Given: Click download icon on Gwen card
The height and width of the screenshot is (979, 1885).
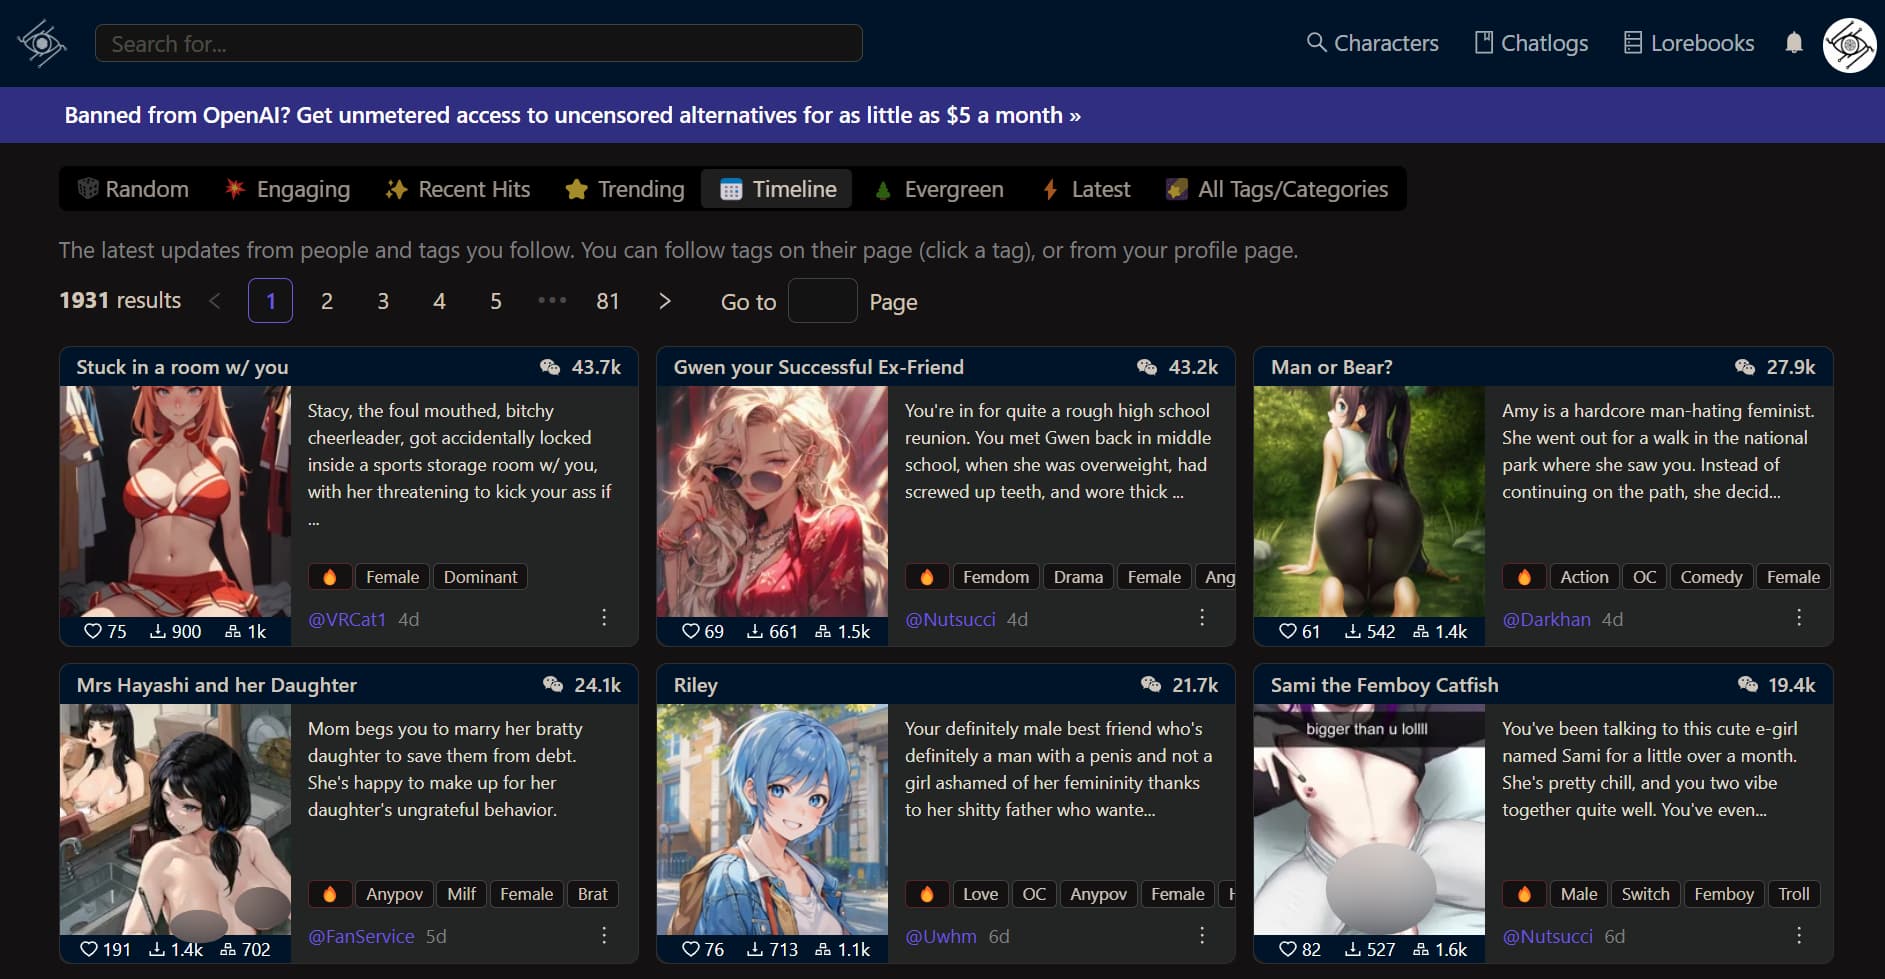Looking at the screenshot, I should 755,631.
